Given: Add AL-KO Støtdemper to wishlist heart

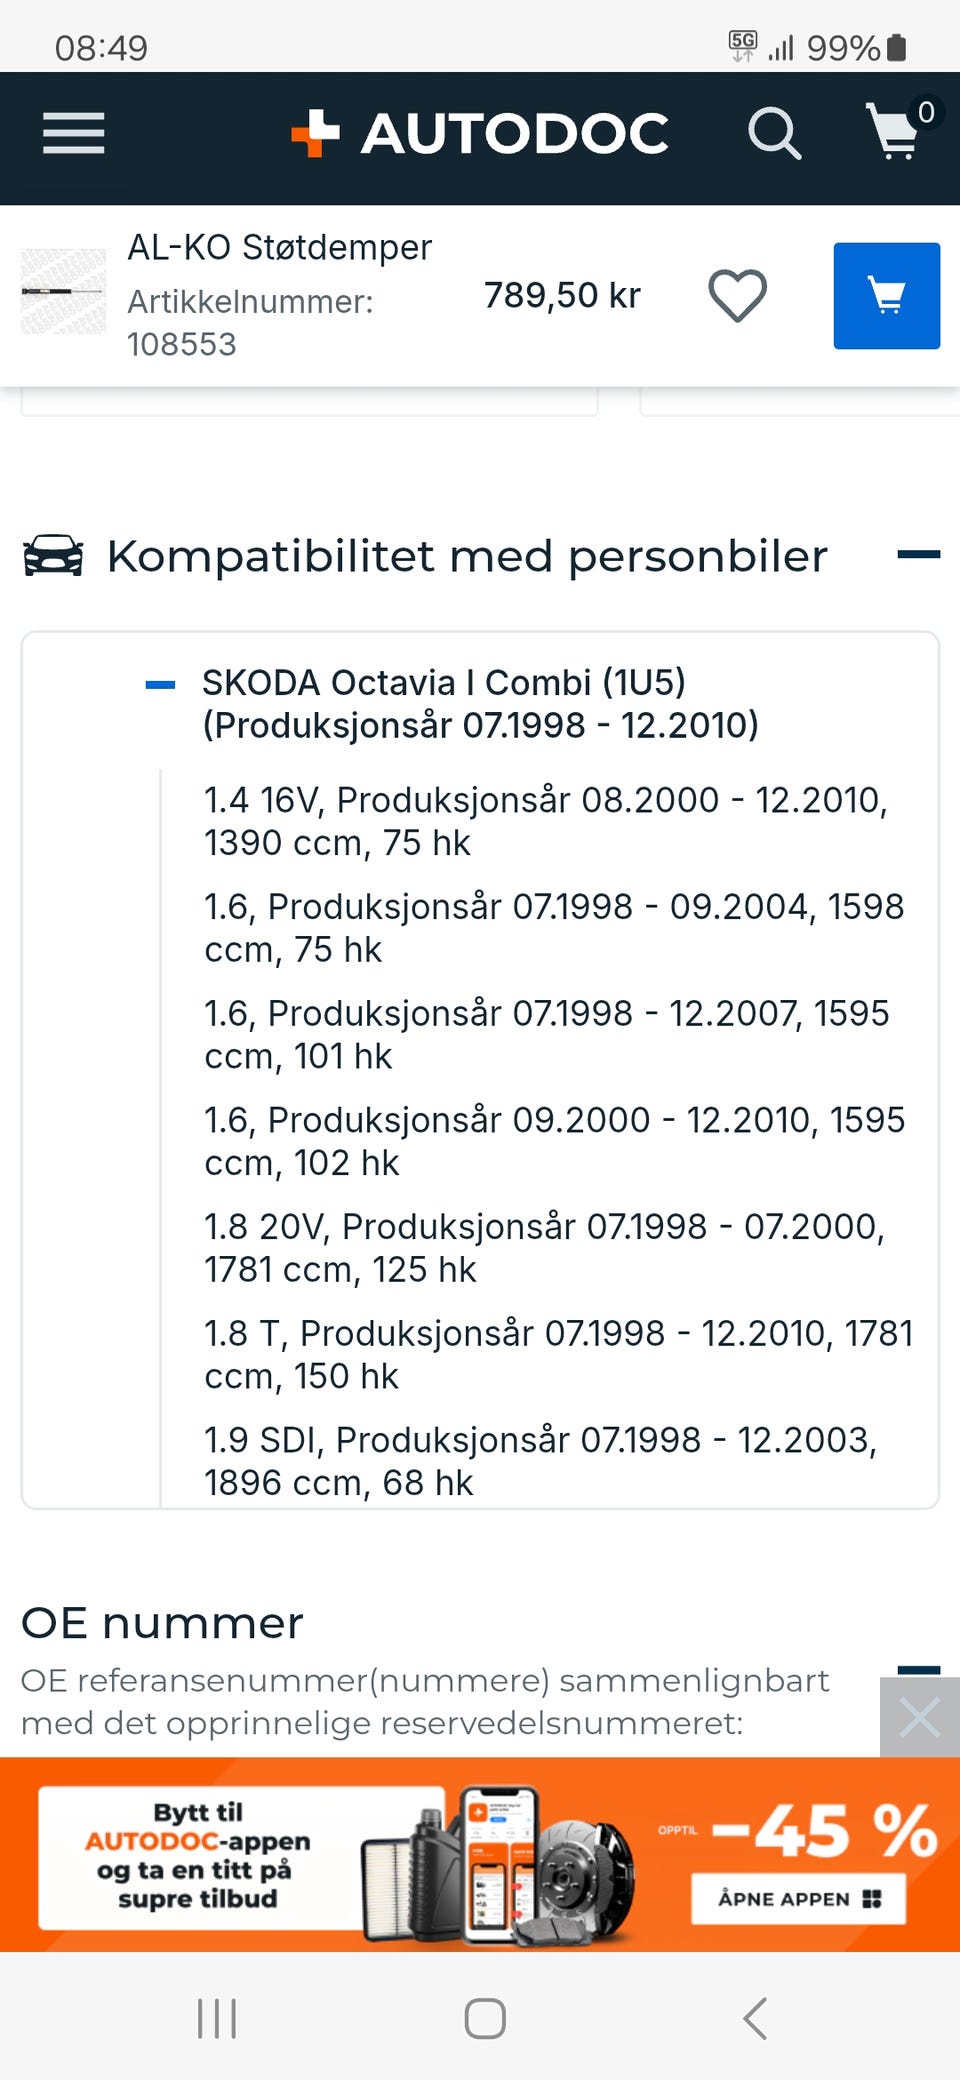Looking at the screenshot, I should [x=738, y=296].
